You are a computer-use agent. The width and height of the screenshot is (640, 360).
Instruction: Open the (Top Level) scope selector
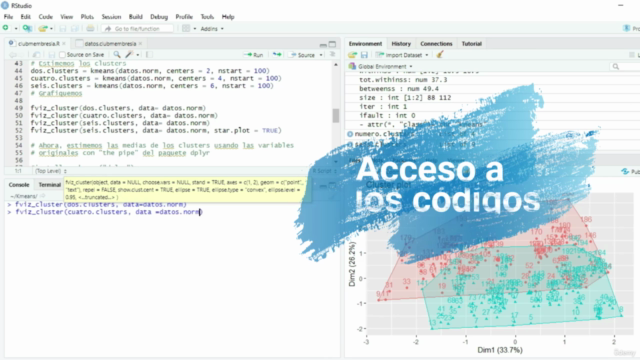click(50, 171)
